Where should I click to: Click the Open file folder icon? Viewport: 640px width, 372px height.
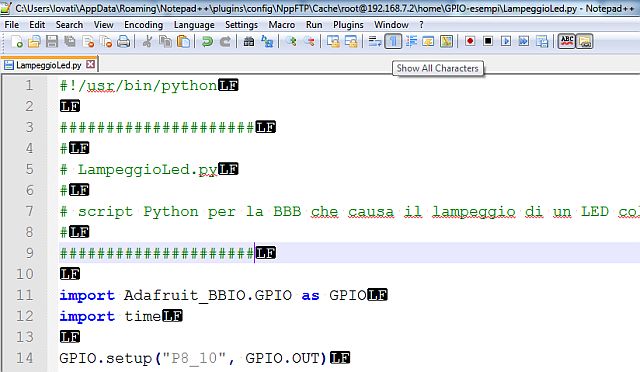(x=34, y=41)
